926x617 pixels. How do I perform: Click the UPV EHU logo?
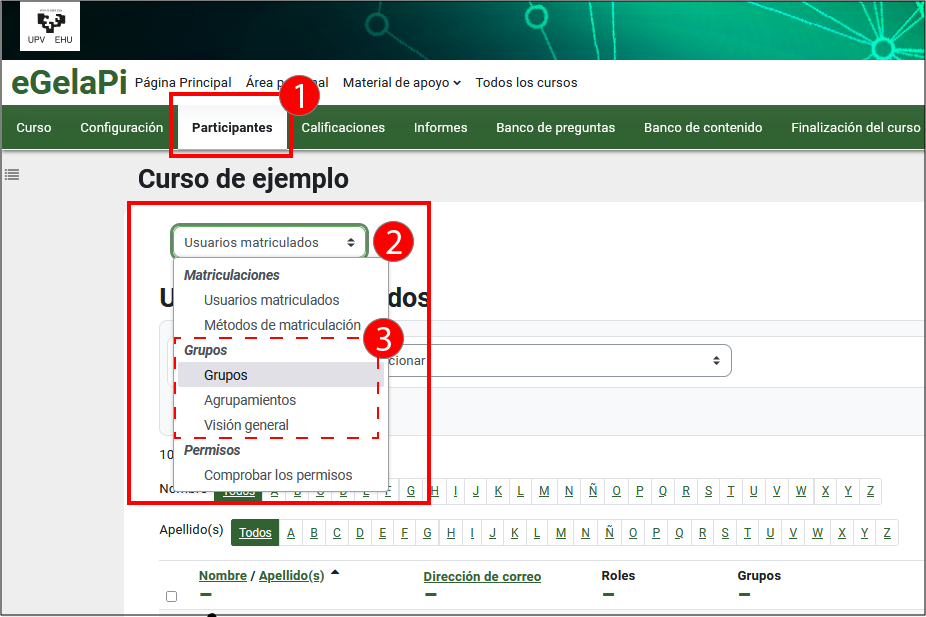49,27
